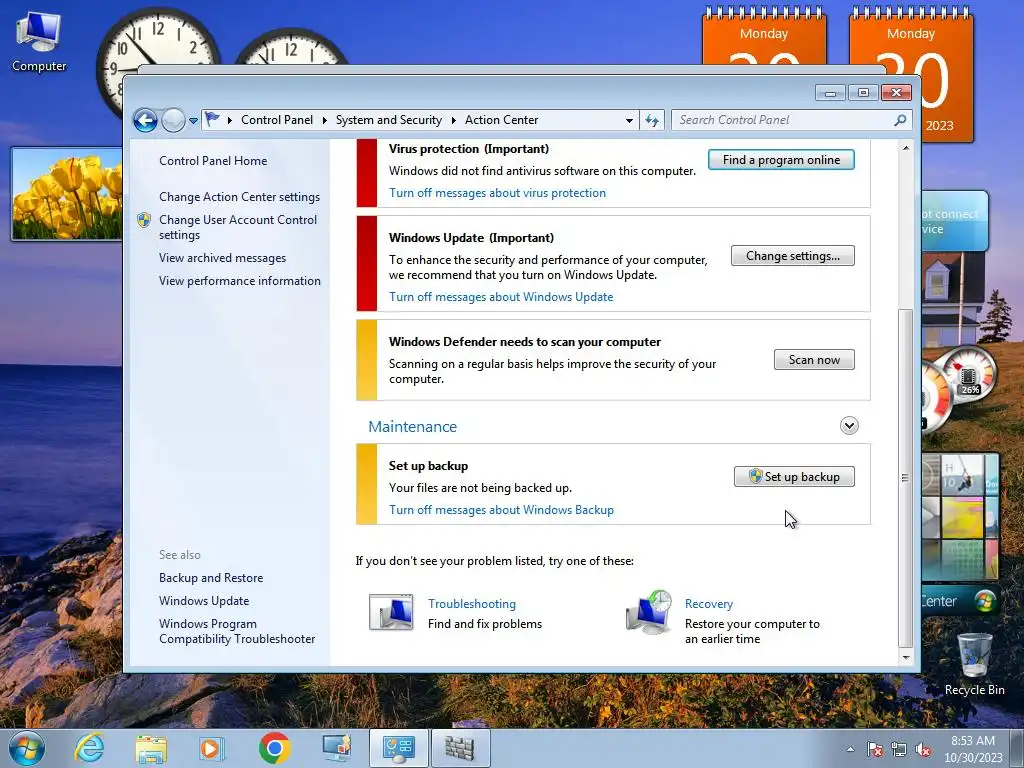Launch Internet Explorer from taskbar
The height and width of the screenshot is (768, 1024).
(x=89, y=748)
